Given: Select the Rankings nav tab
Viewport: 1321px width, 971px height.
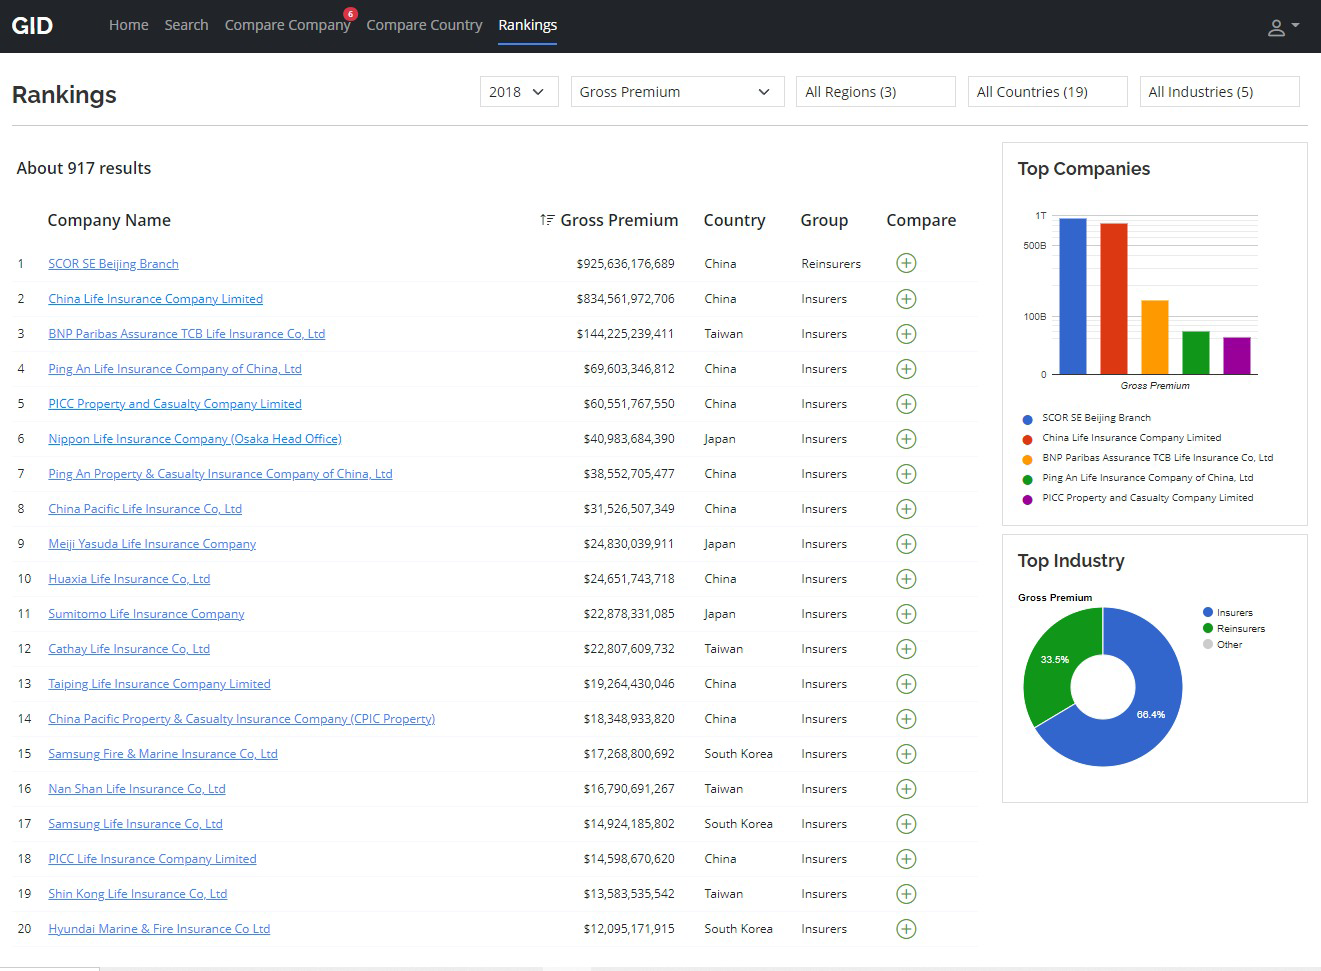Looking at the screenshot, I should 528,25.
